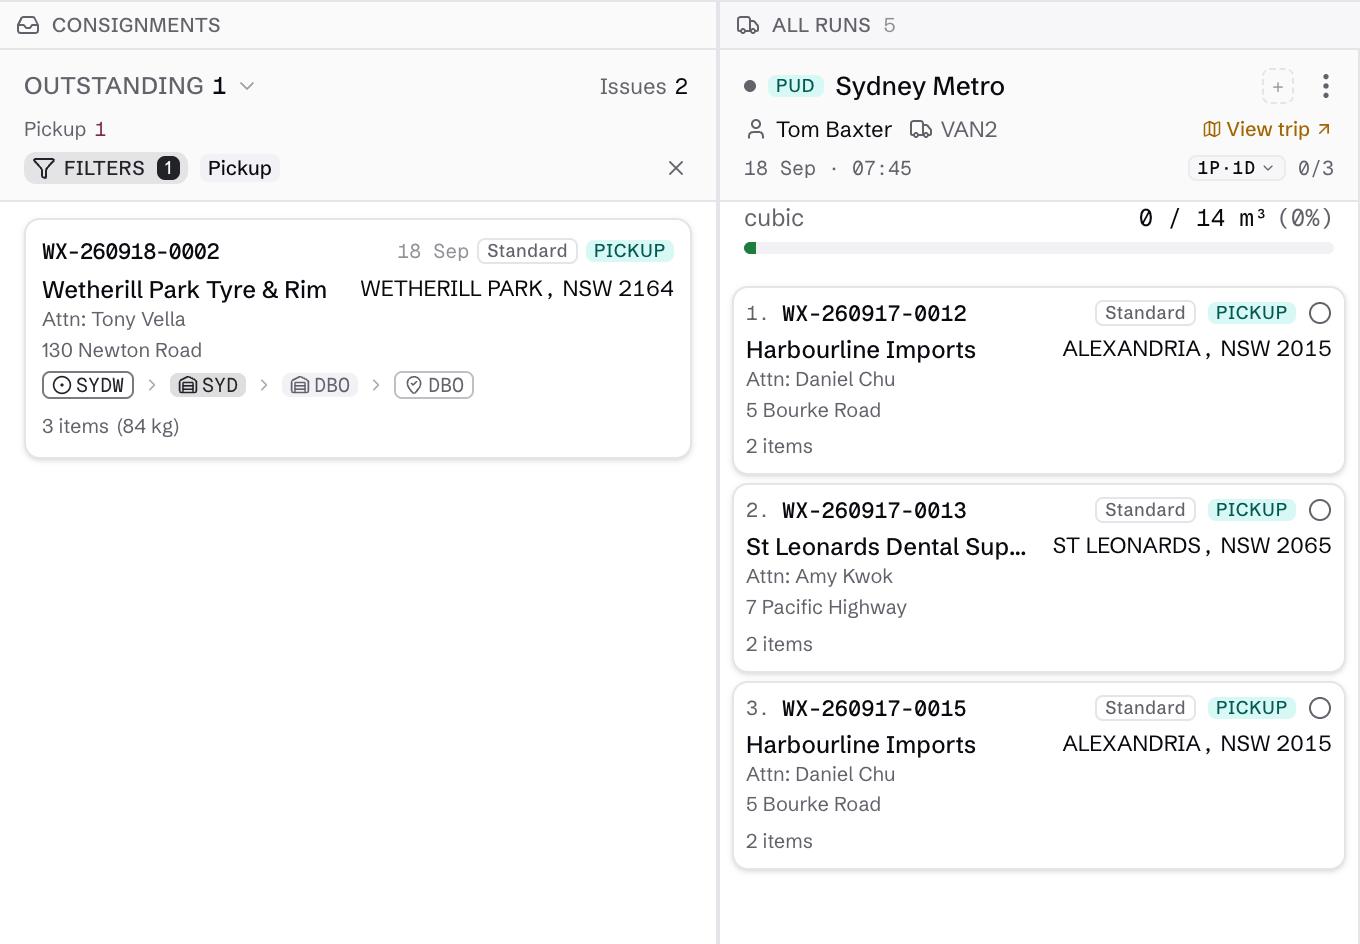Select the radio circle for WX-260917-0015
This screenshot has height=944, width=1360.
[x=1320, y=708]
